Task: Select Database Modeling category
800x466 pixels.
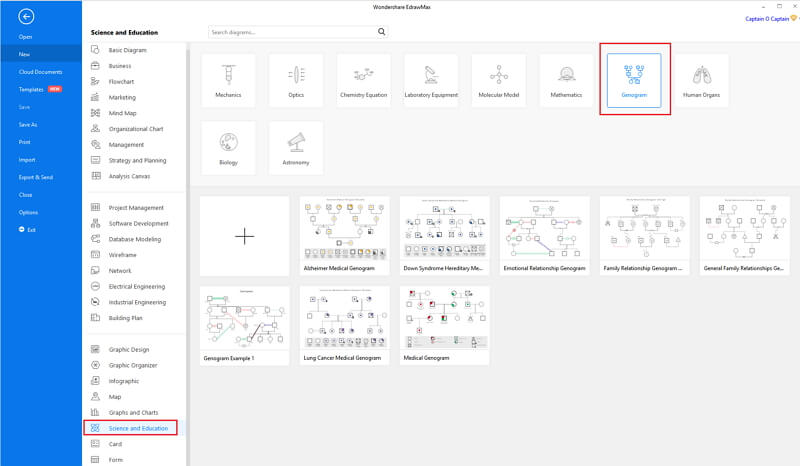Action: [x=134, y=239]
